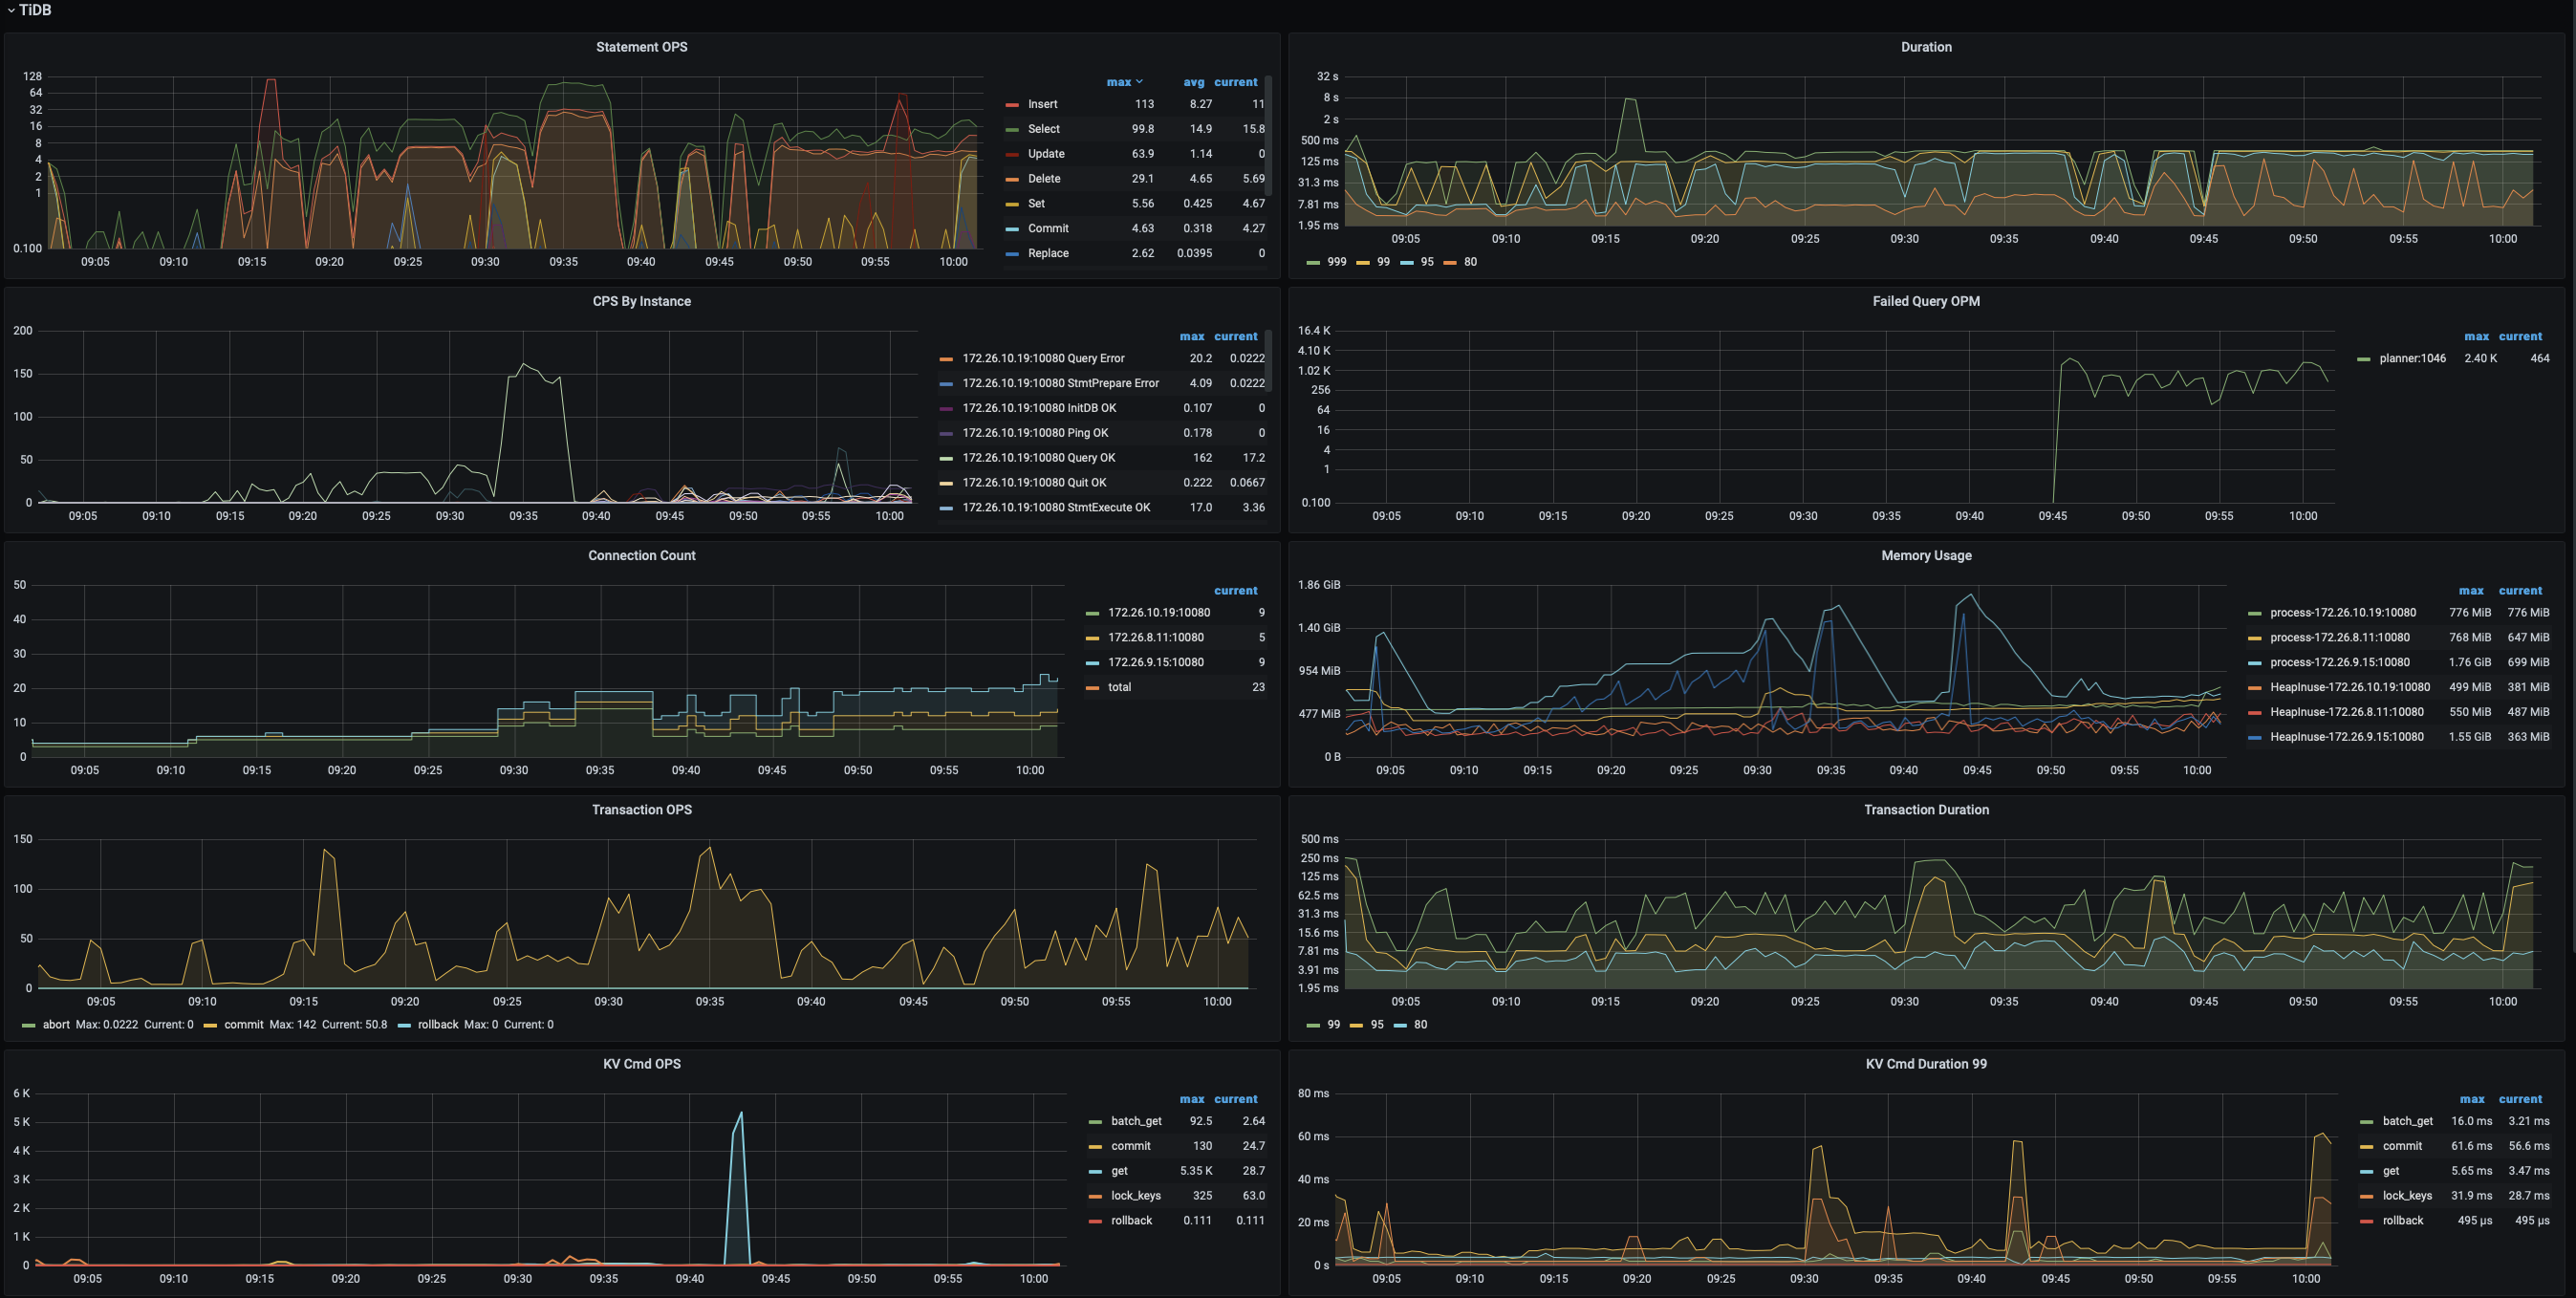Sort Statement OPS legend by avg

[x=1193, y=82]
